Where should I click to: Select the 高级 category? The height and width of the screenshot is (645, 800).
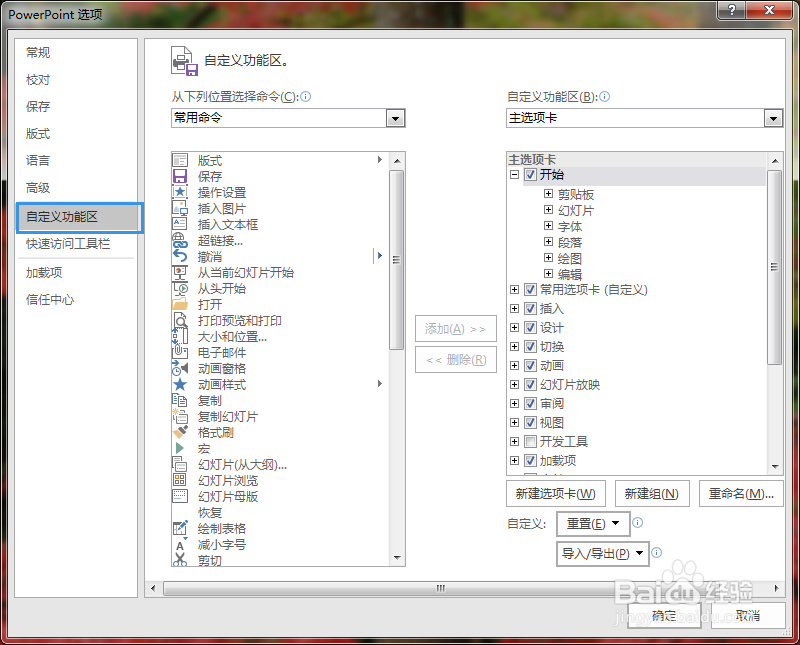38,188
